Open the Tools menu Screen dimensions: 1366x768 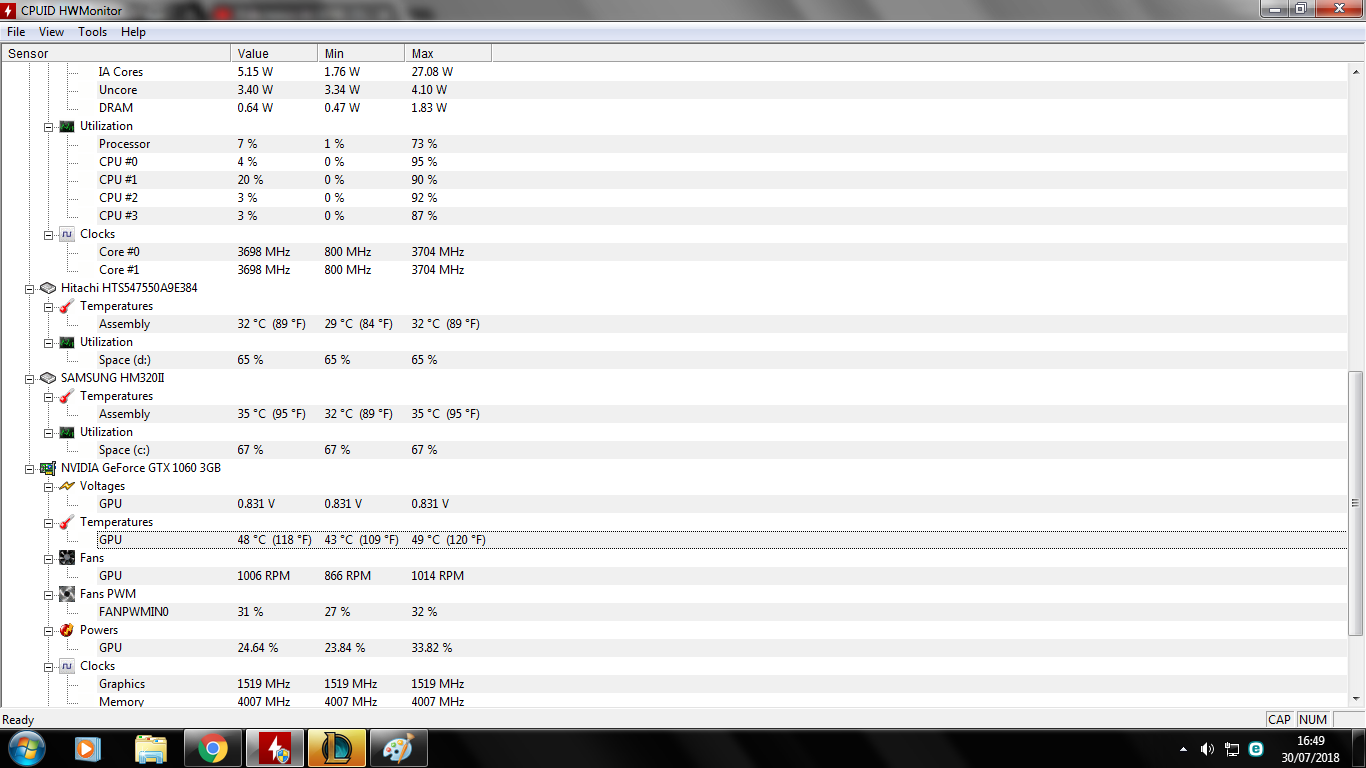(x=92, y=32)
